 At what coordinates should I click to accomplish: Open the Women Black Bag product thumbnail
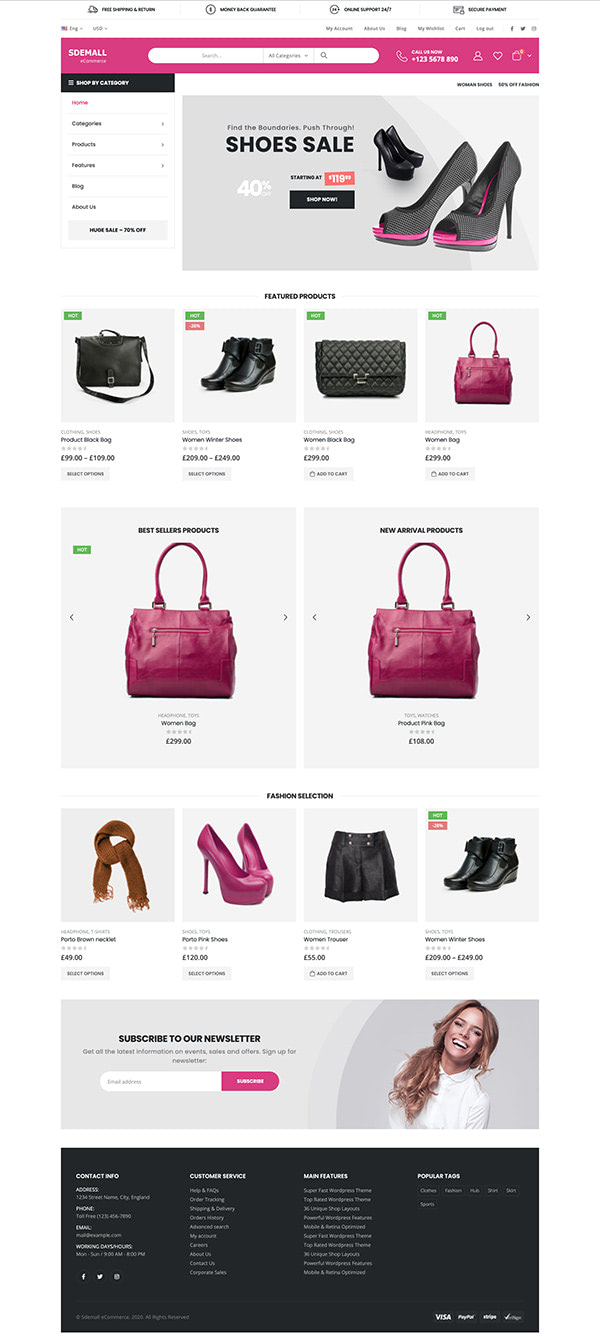pyautogui.click(x=361, y=365)
